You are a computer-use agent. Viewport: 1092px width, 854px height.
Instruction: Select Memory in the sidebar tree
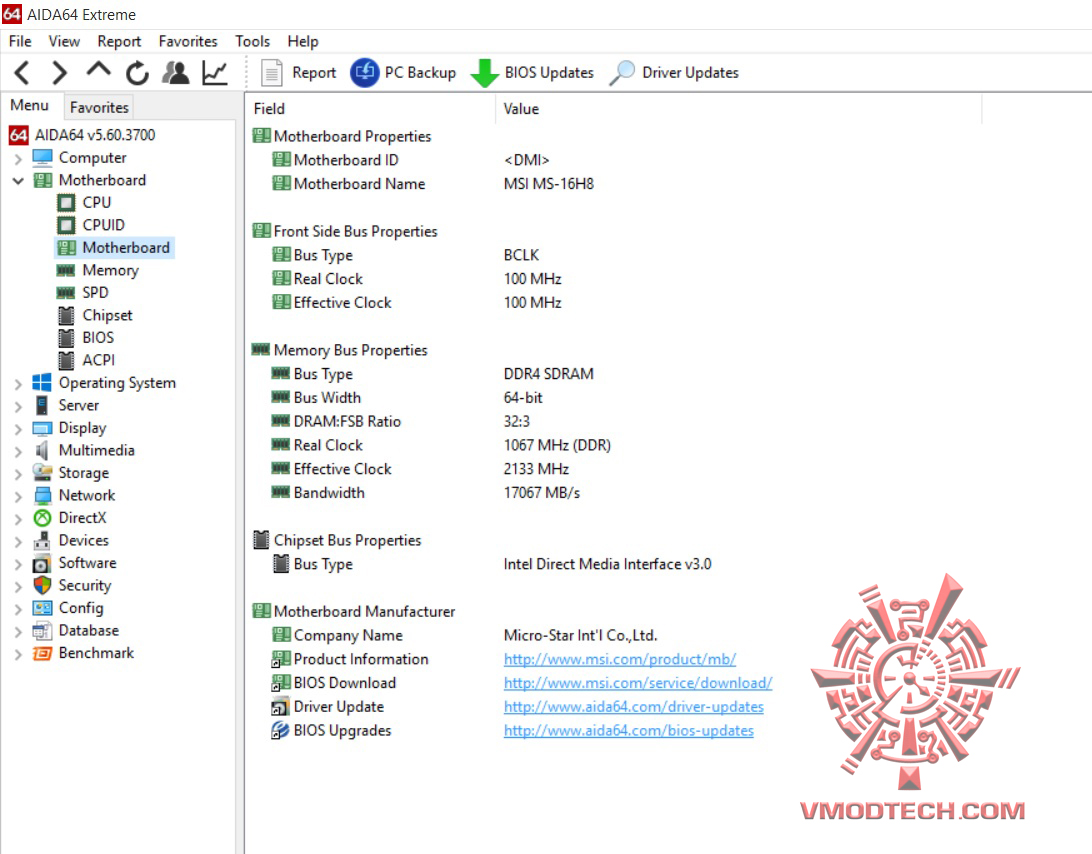click(x=108, y=270)
